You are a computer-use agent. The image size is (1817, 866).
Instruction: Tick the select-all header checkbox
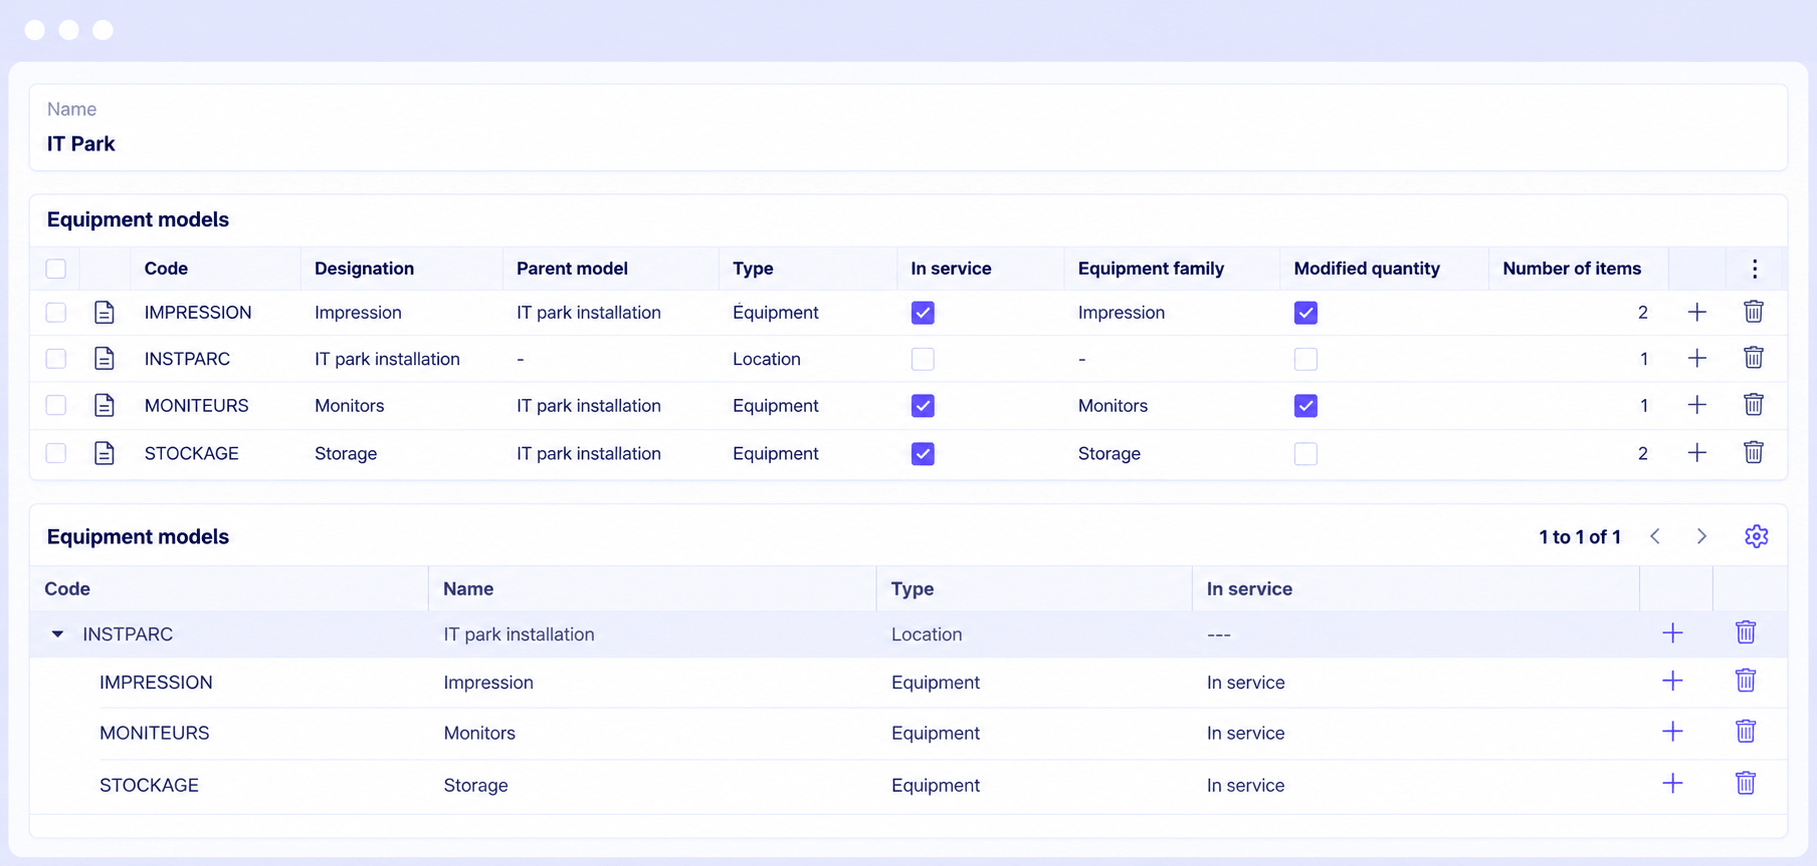point(56,268)
